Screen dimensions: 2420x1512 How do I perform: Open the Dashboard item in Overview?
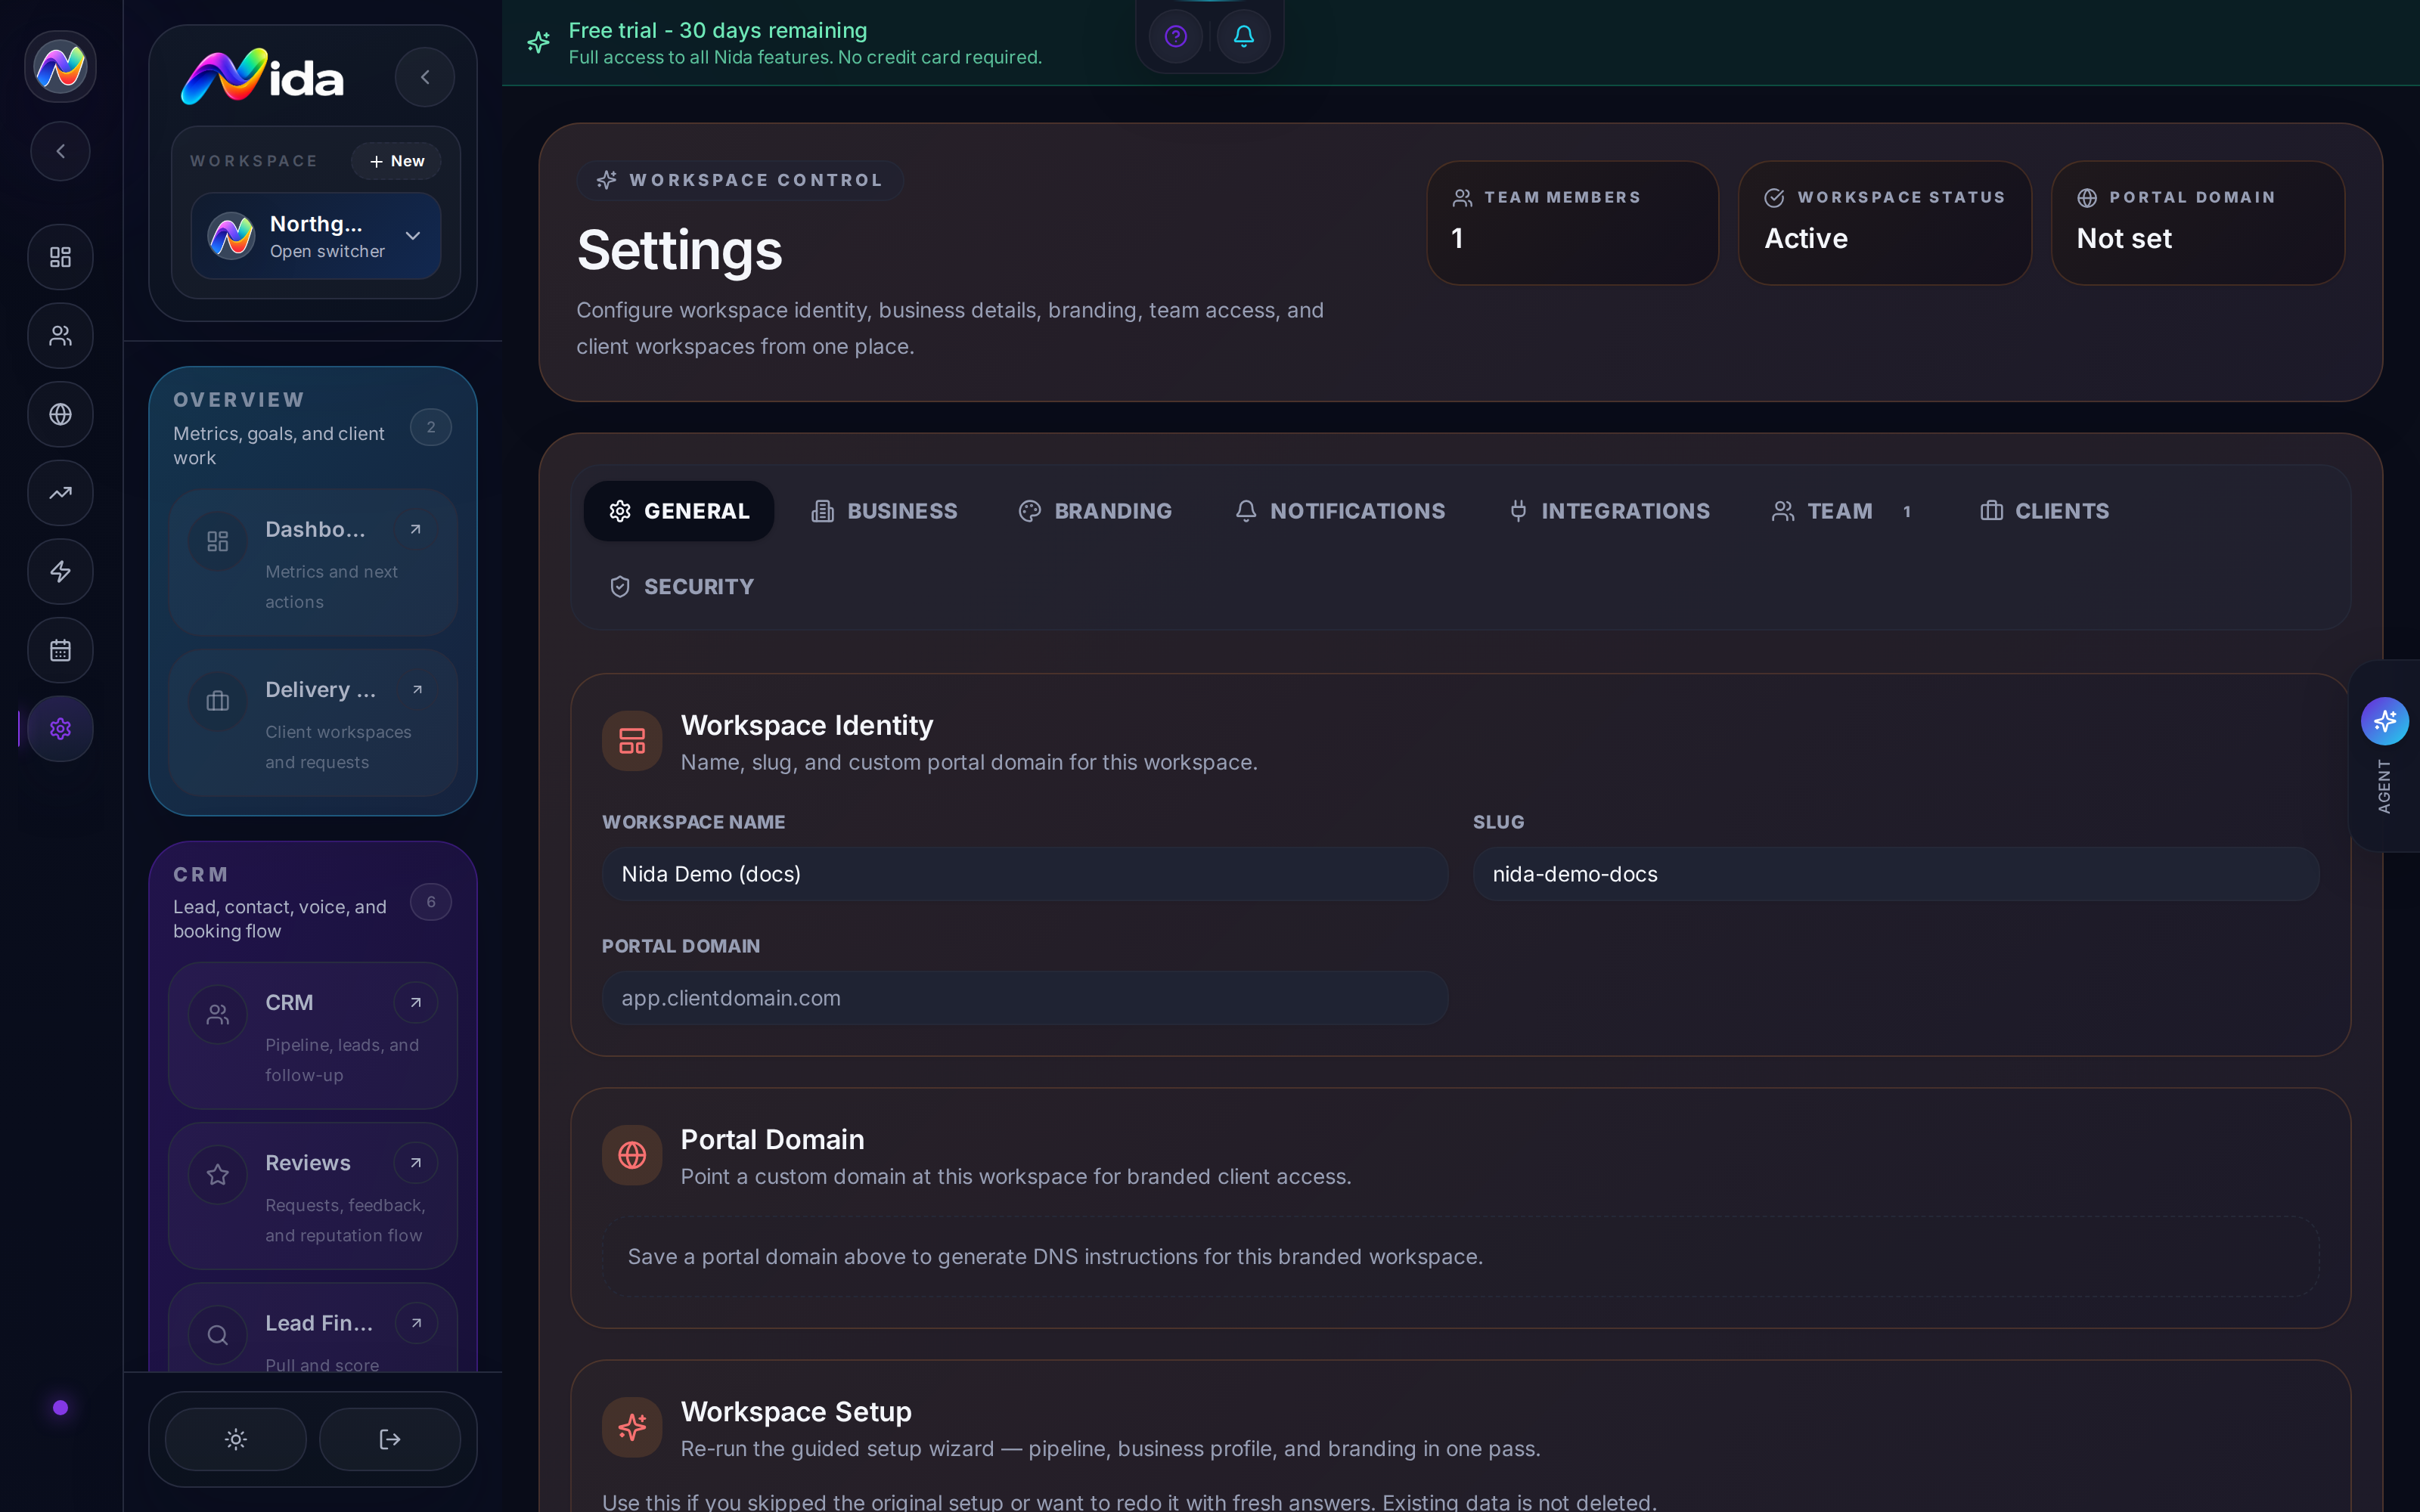click(x=313, y=563)
